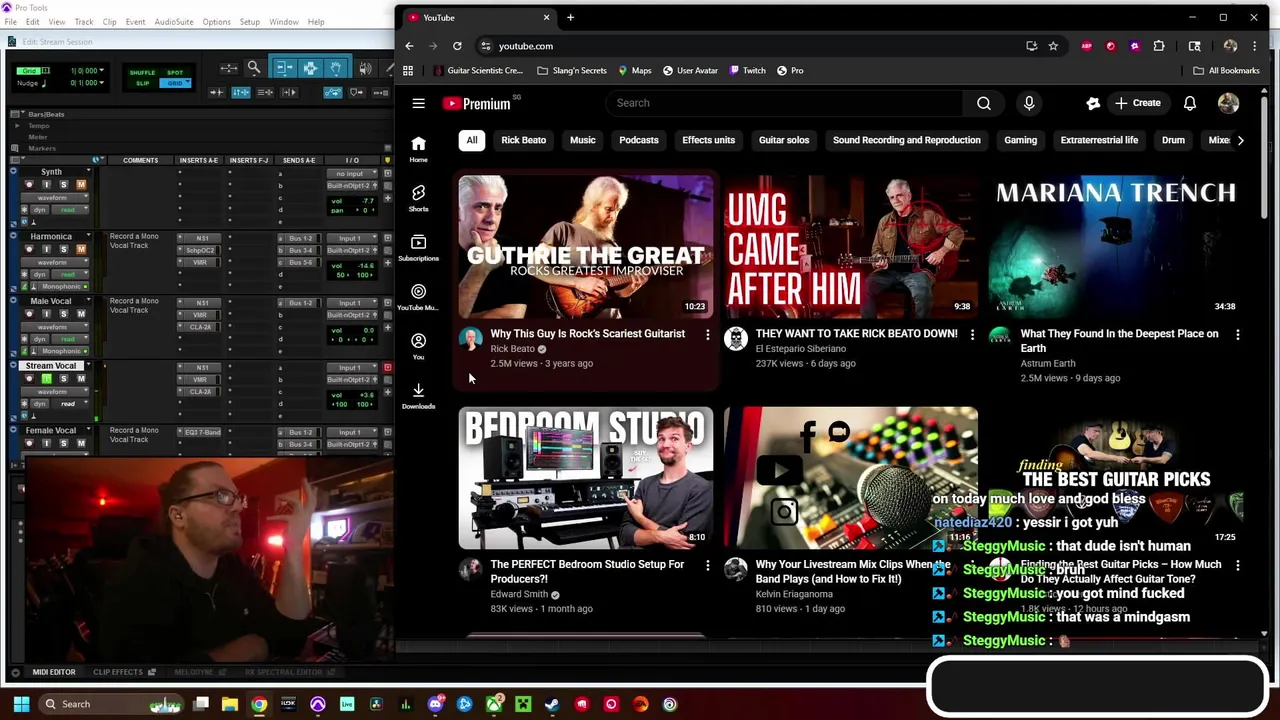Select the Scrubber speaker tool in Pro Tools

364,68
